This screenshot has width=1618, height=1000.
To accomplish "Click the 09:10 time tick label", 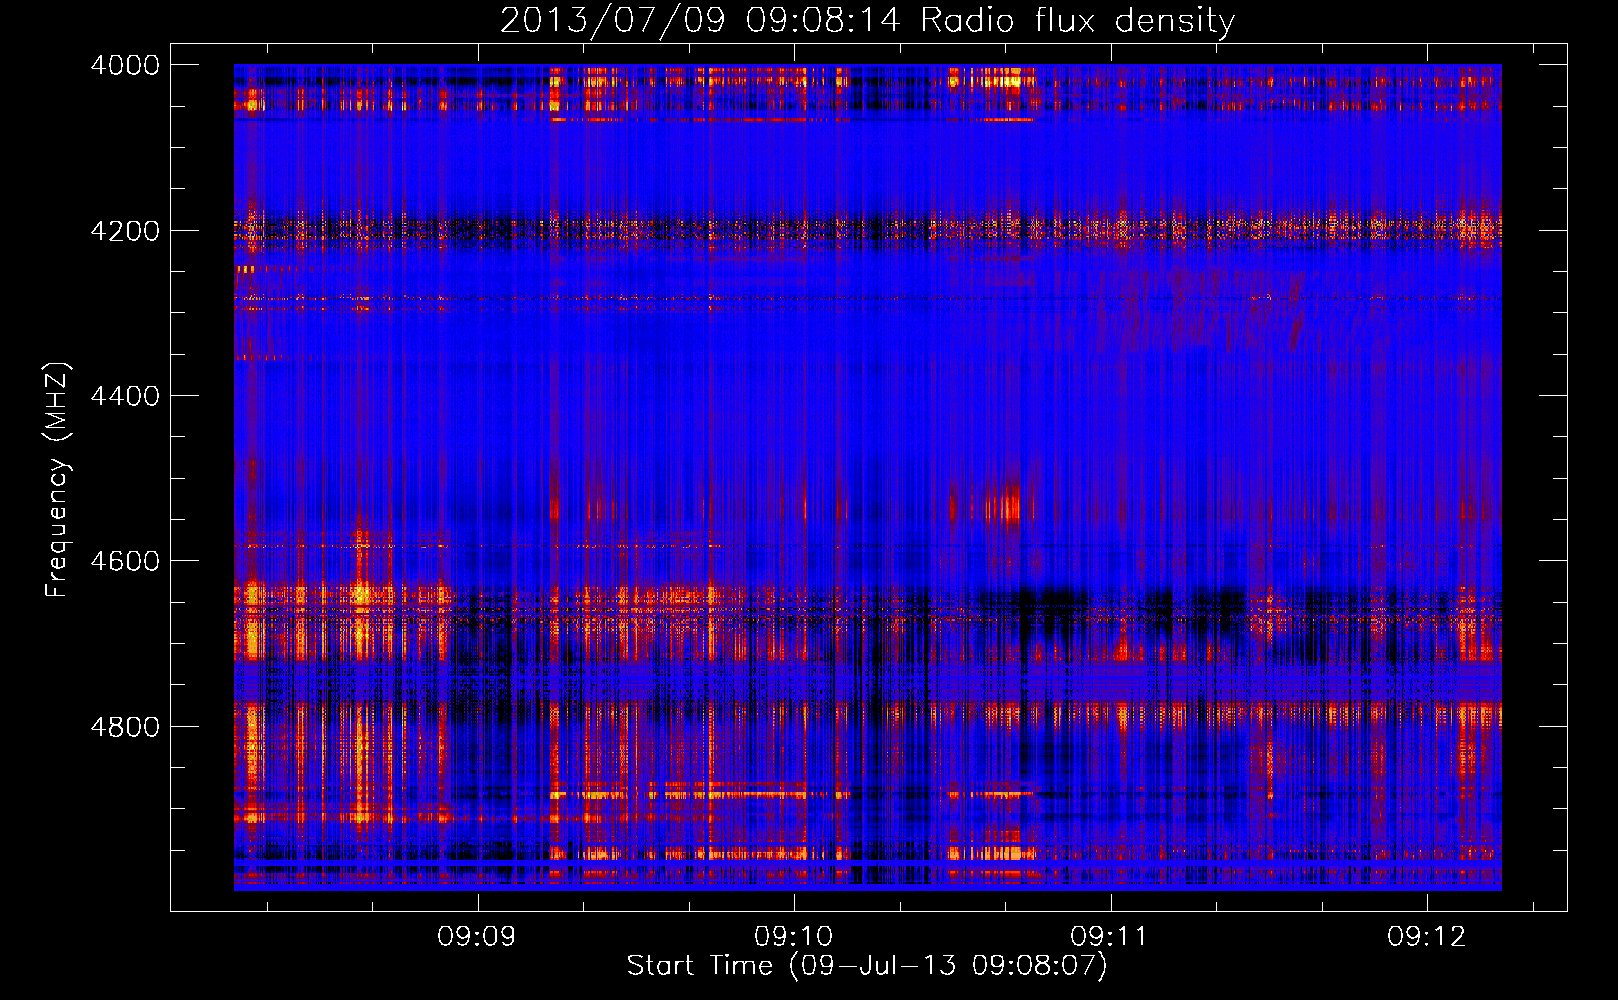I will point(793,936).
